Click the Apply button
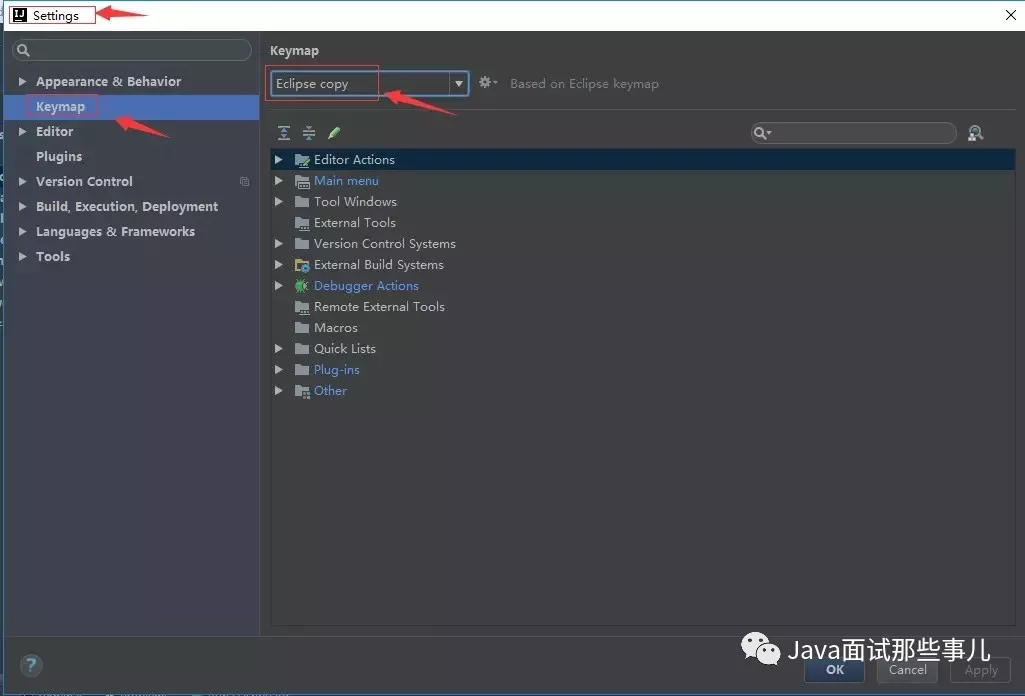Viewport: 1025px width, 696px height. [x=981, y=670]
